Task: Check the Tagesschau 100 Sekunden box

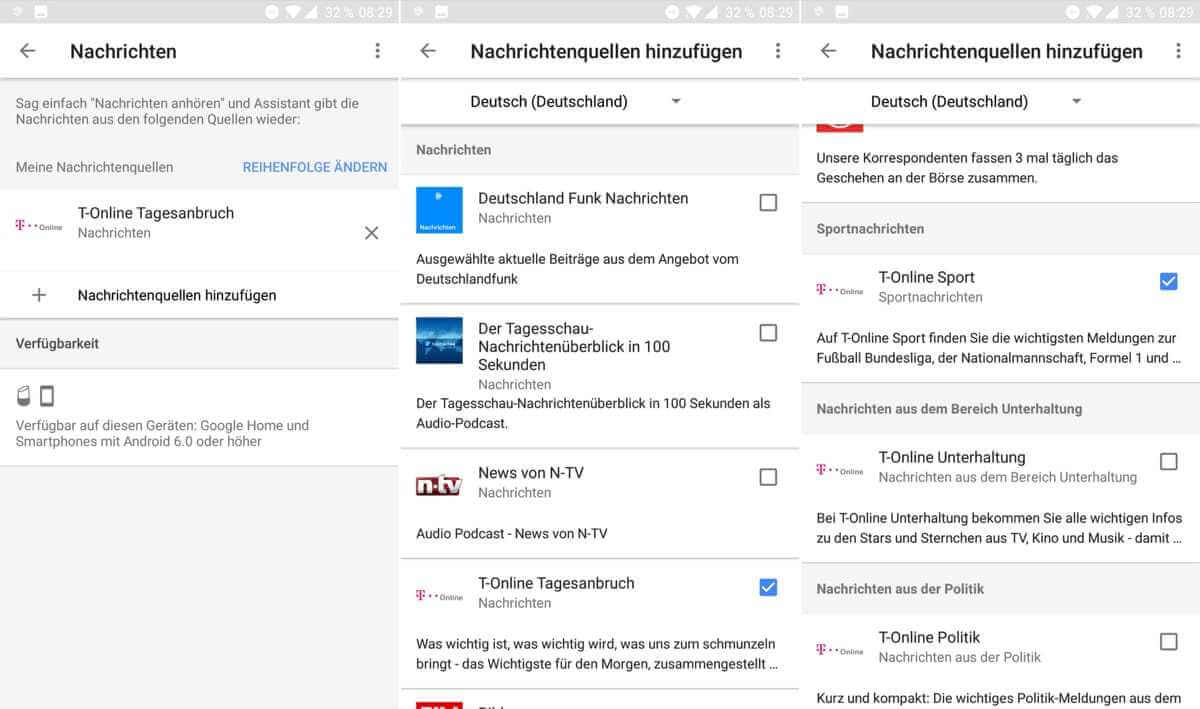Action: click(768, 333)
